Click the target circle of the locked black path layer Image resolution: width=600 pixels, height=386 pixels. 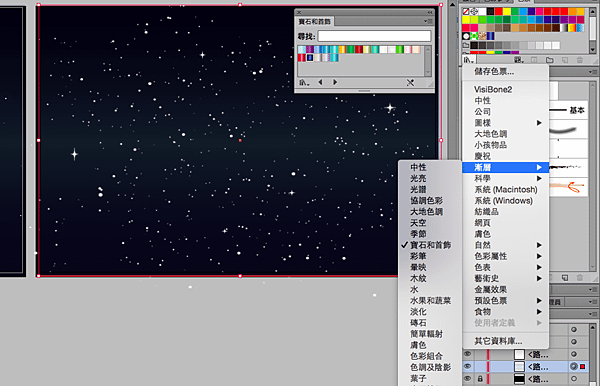click(573, 379)
